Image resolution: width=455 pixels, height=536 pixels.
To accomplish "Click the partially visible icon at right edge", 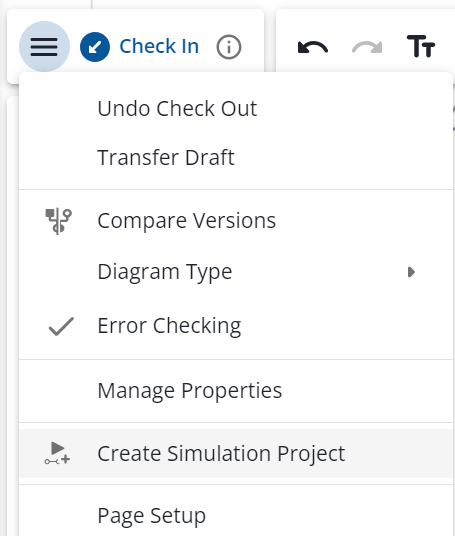I will [x=453, y=118].
